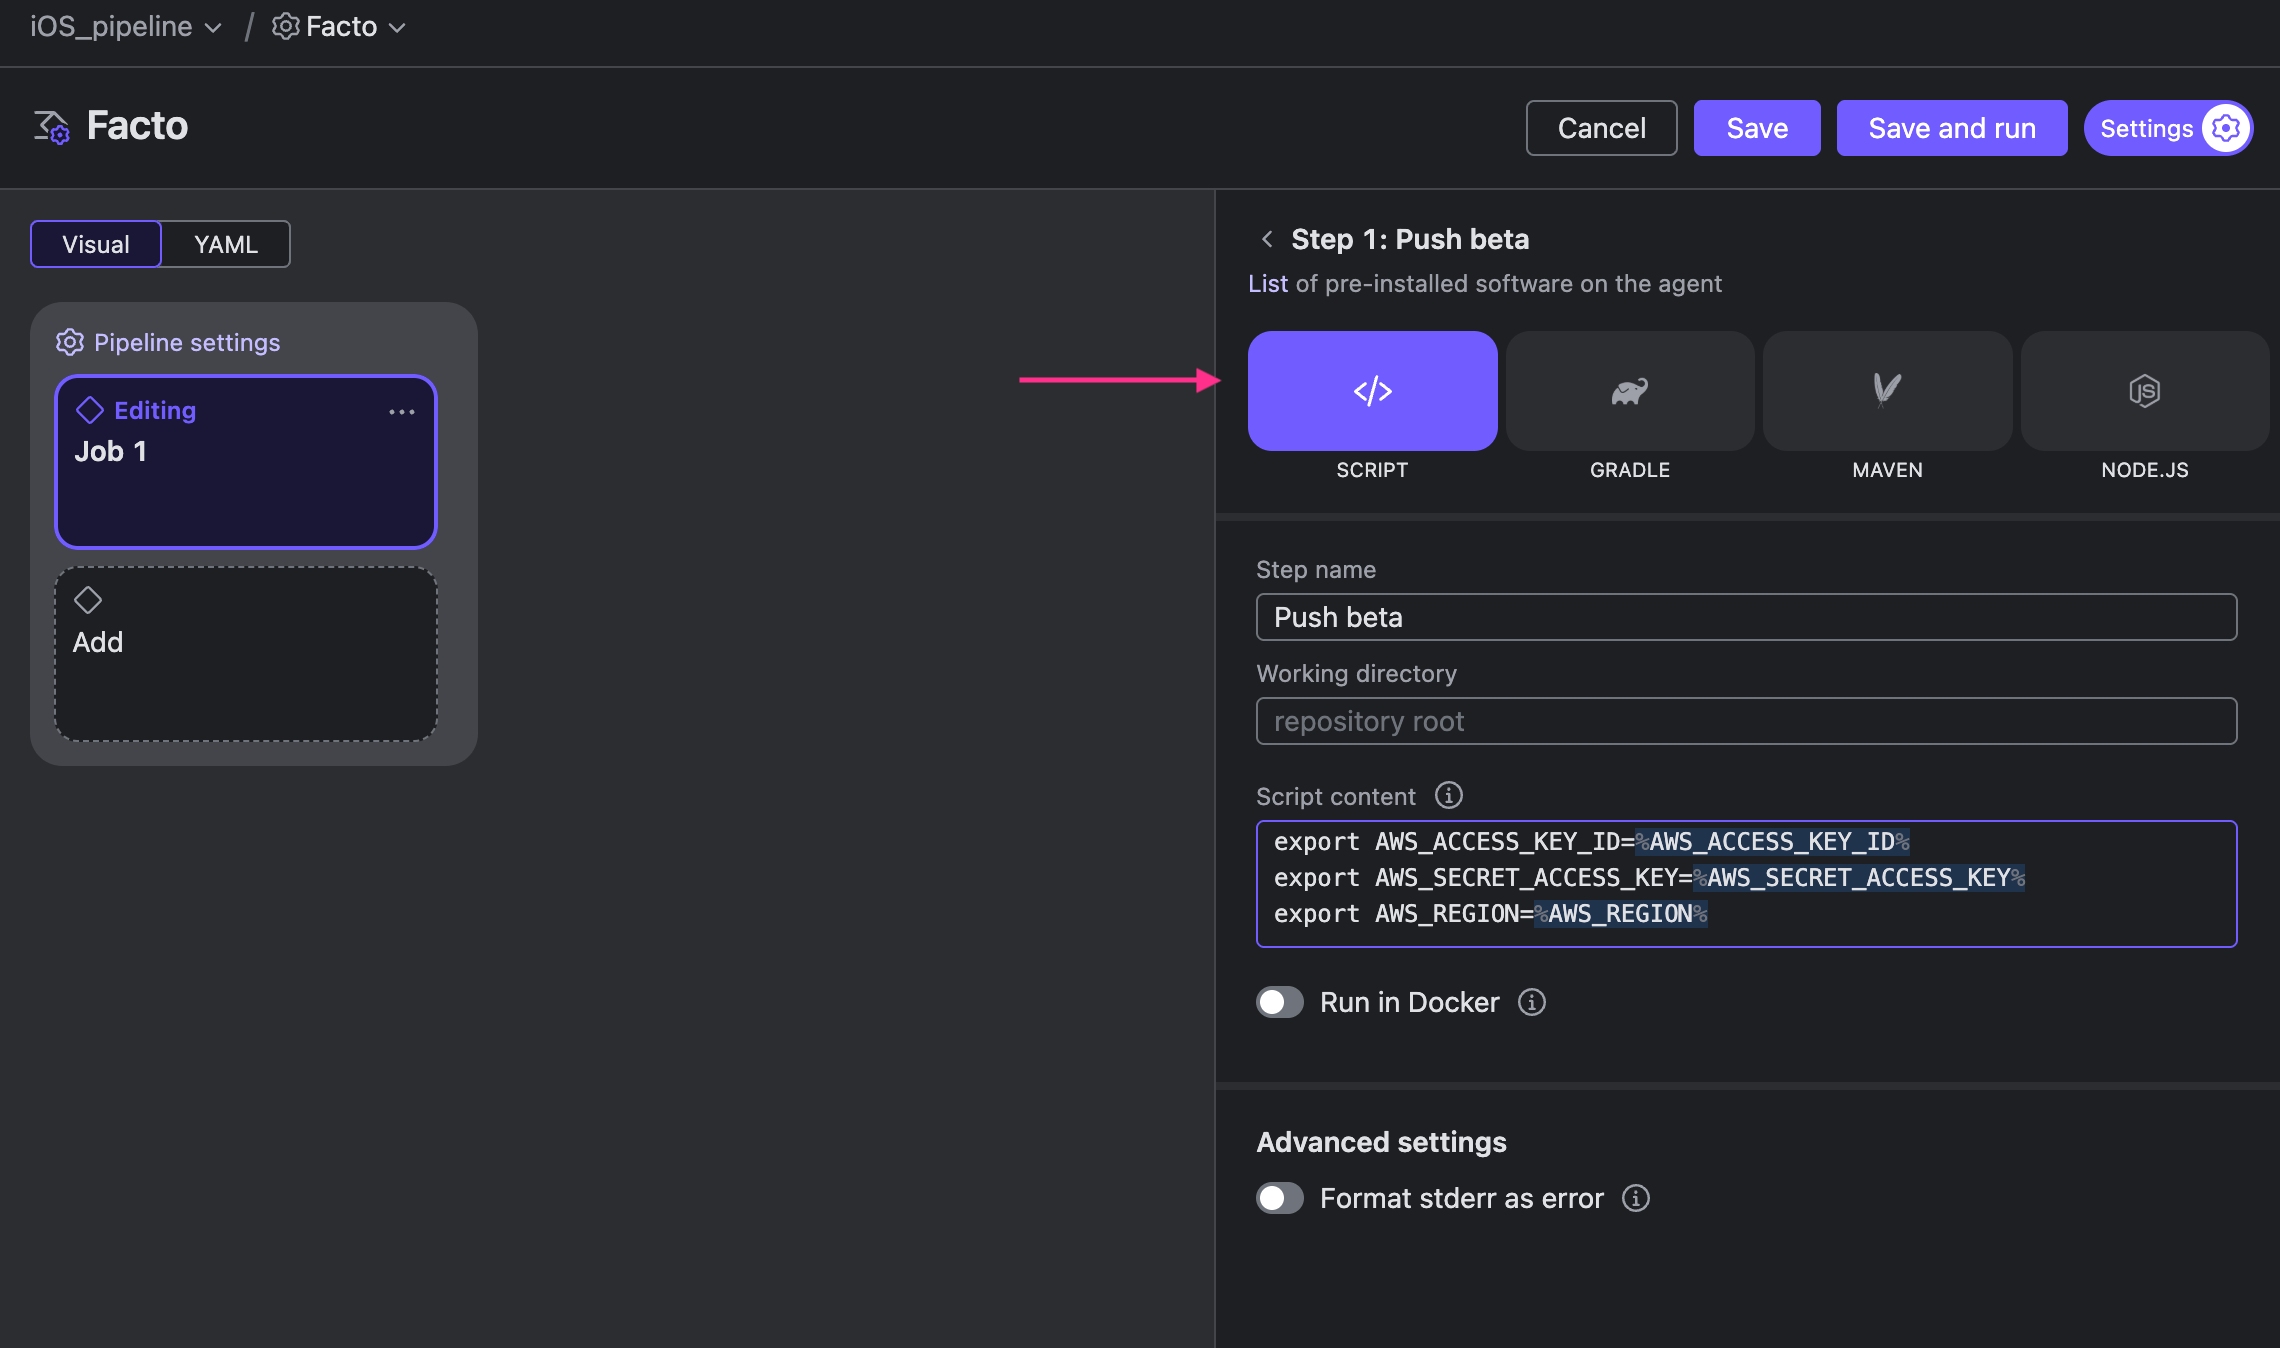The image size is (2280, 1348).
Task: Click Add to create a new job
Action: click(x=246, y=654)
